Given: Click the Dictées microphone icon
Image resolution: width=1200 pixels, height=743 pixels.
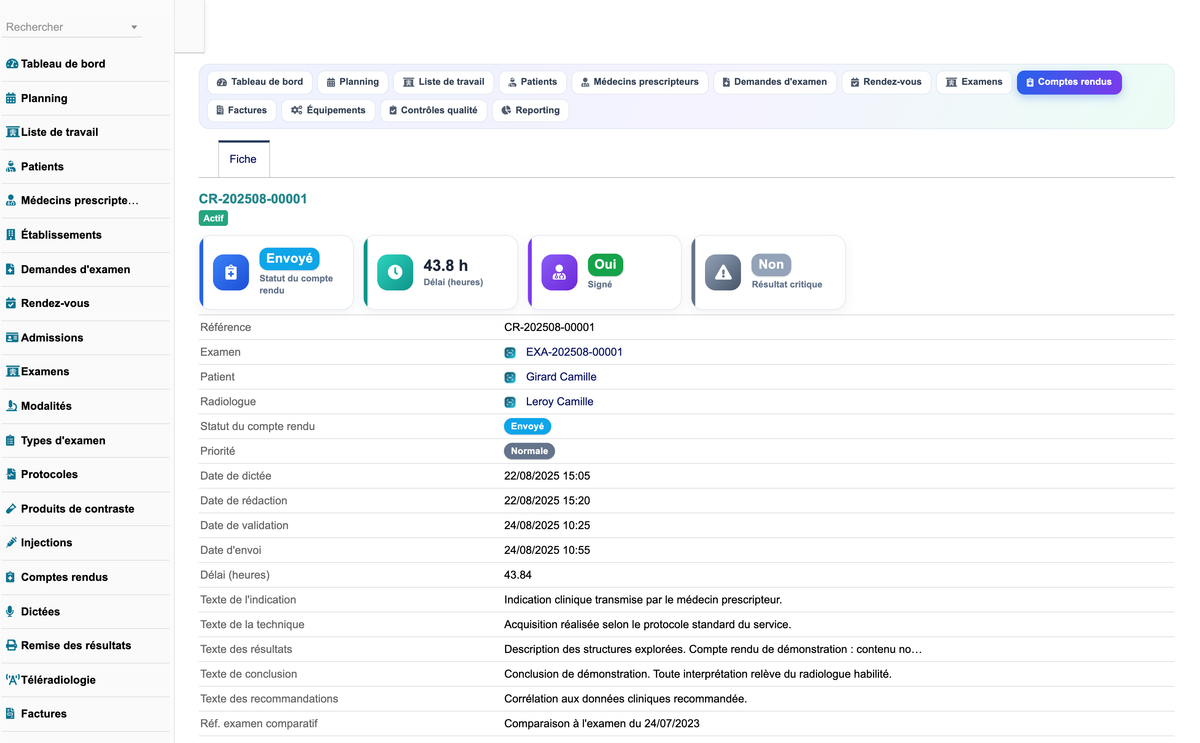Looking at the screenshot, I should coord(11,611).
